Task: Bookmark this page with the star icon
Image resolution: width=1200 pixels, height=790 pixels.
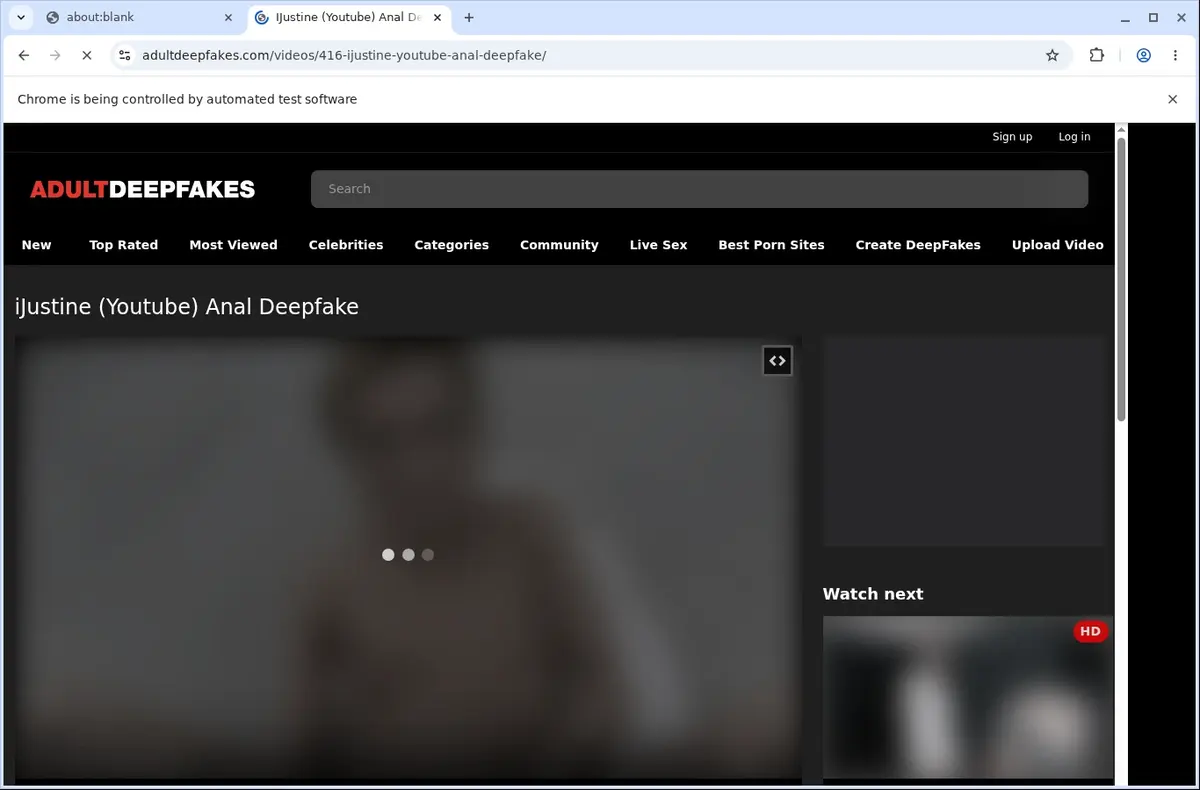Action: pos(1052,55)
